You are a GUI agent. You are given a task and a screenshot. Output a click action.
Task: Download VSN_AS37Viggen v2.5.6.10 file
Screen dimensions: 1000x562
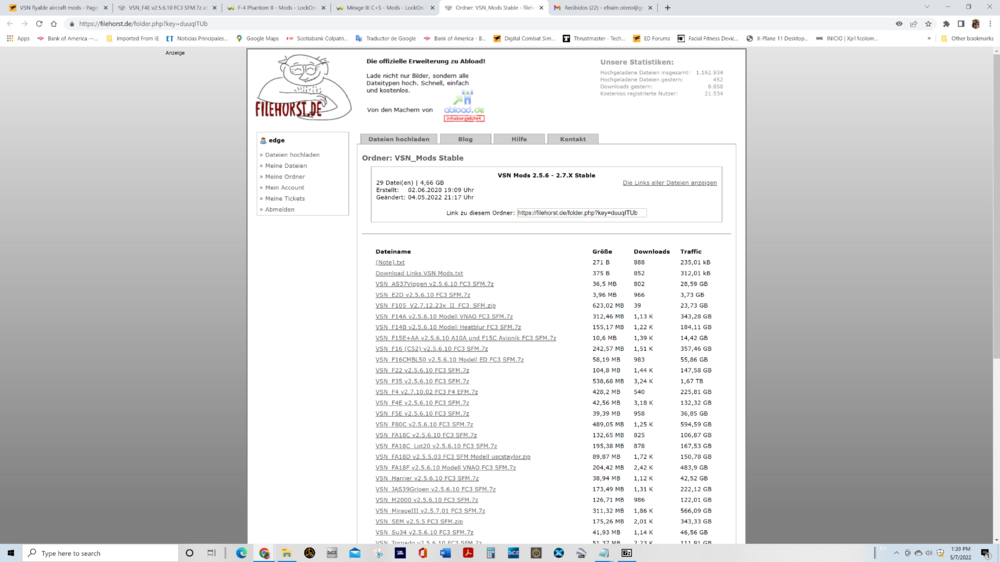tap(434, 284)
